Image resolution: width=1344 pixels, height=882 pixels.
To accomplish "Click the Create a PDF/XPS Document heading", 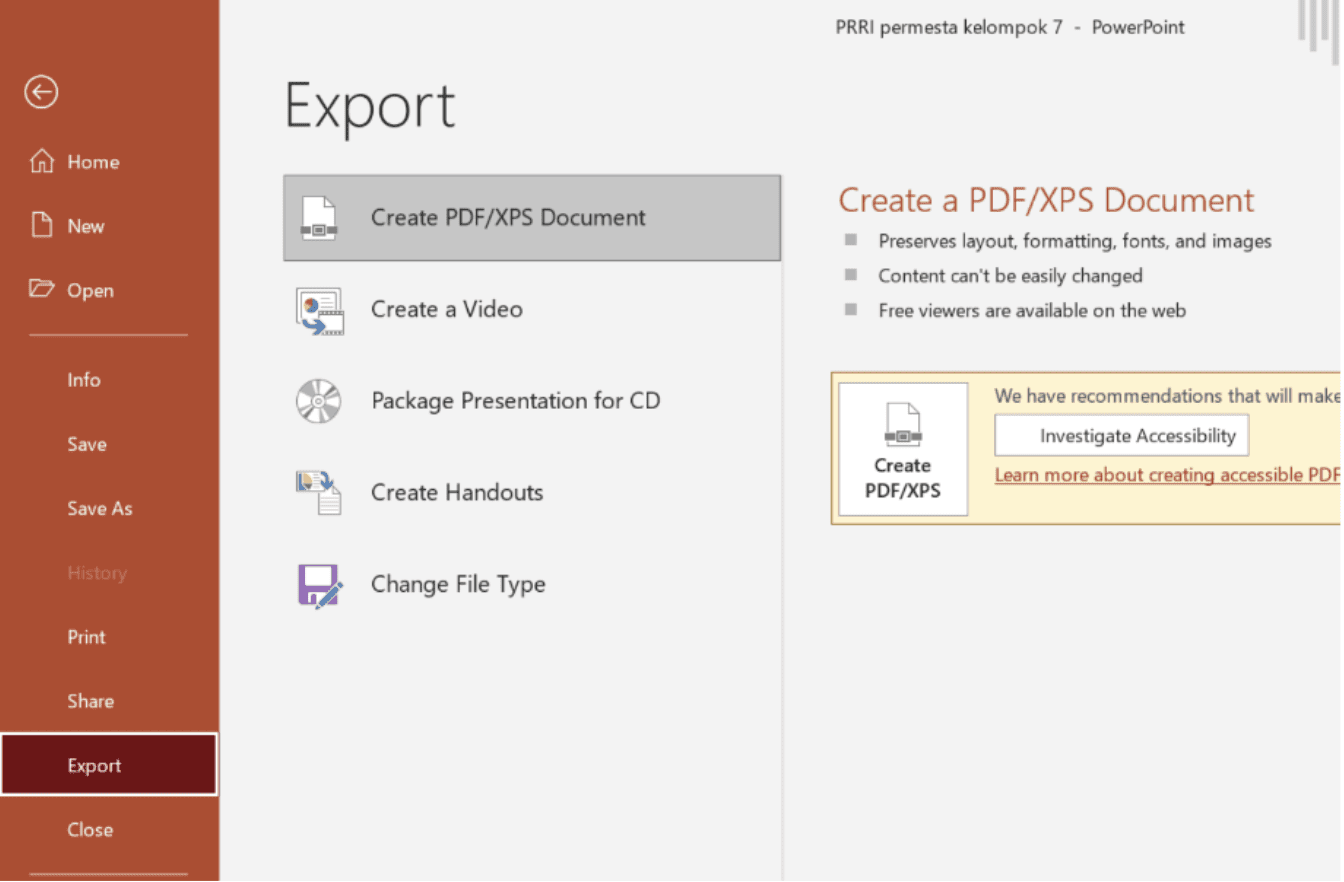I will pos(1046,200).
